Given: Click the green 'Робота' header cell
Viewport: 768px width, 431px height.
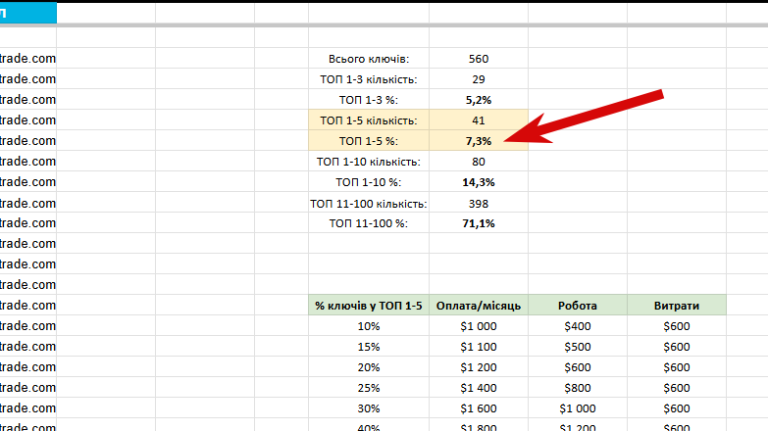Looking at the screenshot, I should (x=577, y=306).
